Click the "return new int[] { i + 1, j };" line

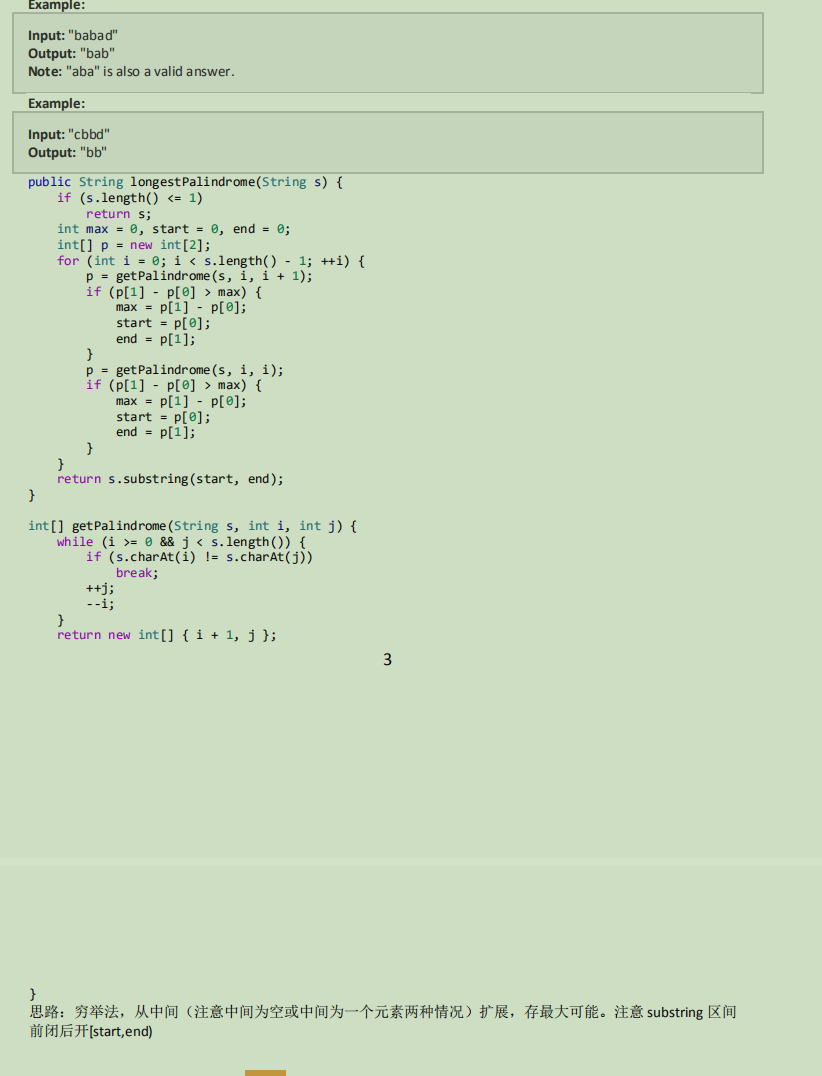pos(167,635)
